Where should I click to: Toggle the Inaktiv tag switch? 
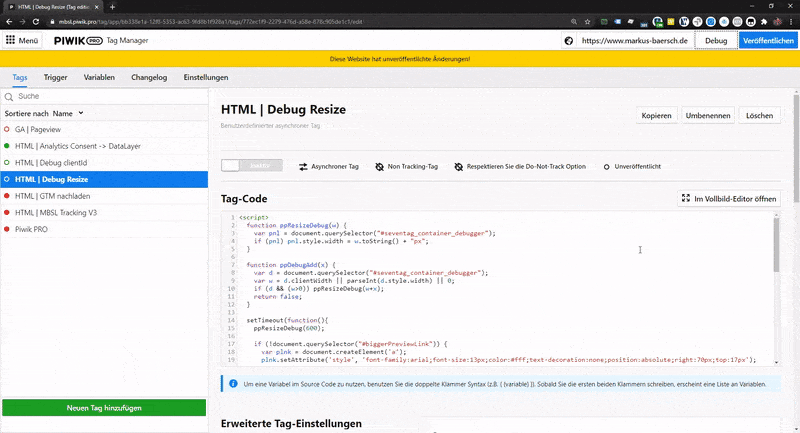[252, 165]
